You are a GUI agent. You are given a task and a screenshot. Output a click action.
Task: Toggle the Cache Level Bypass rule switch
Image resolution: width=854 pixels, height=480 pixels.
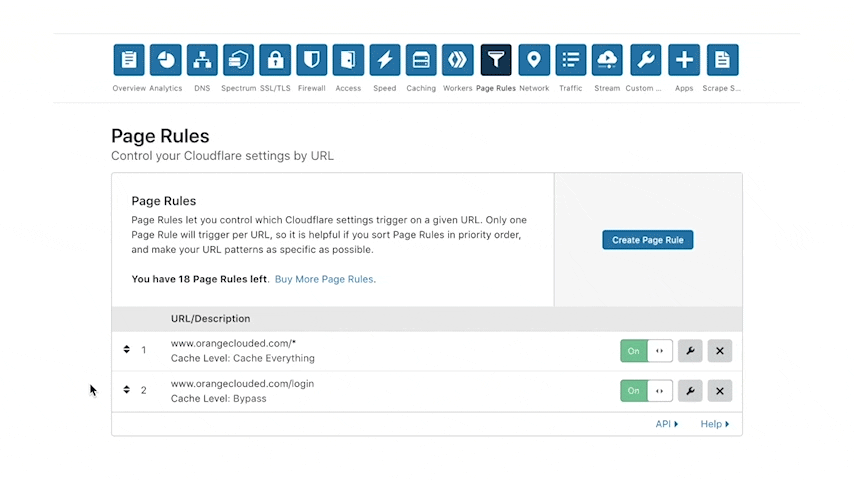tap(646, 391)
